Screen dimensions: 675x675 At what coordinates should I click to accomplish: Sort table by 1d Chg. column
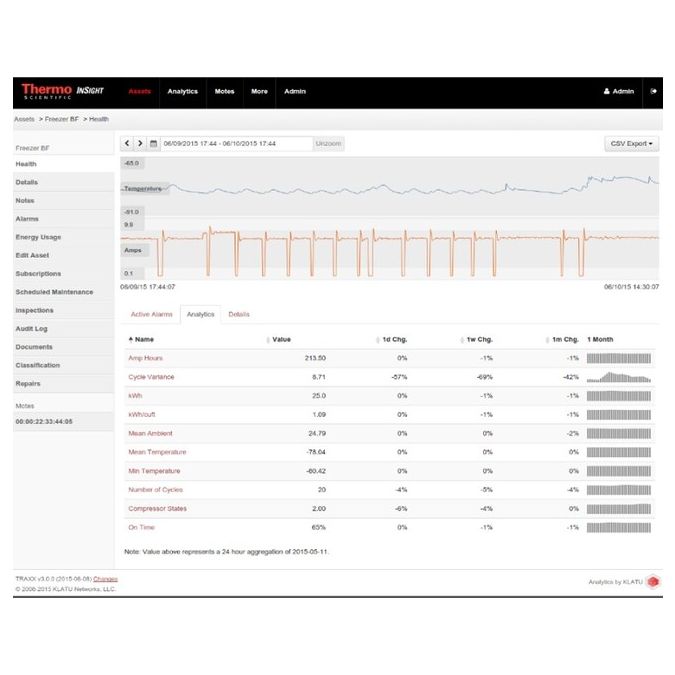click(x=391, y=340)
